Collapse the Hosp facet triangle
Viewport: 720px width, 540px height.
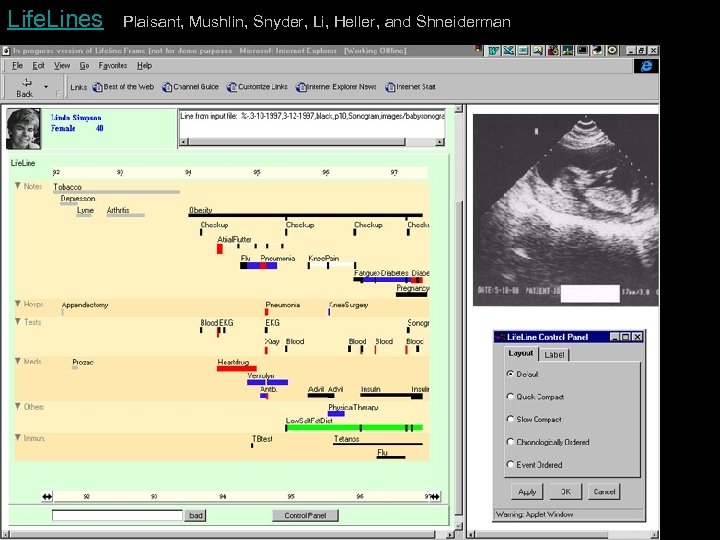pyautogui.click(x=17, y=304)
